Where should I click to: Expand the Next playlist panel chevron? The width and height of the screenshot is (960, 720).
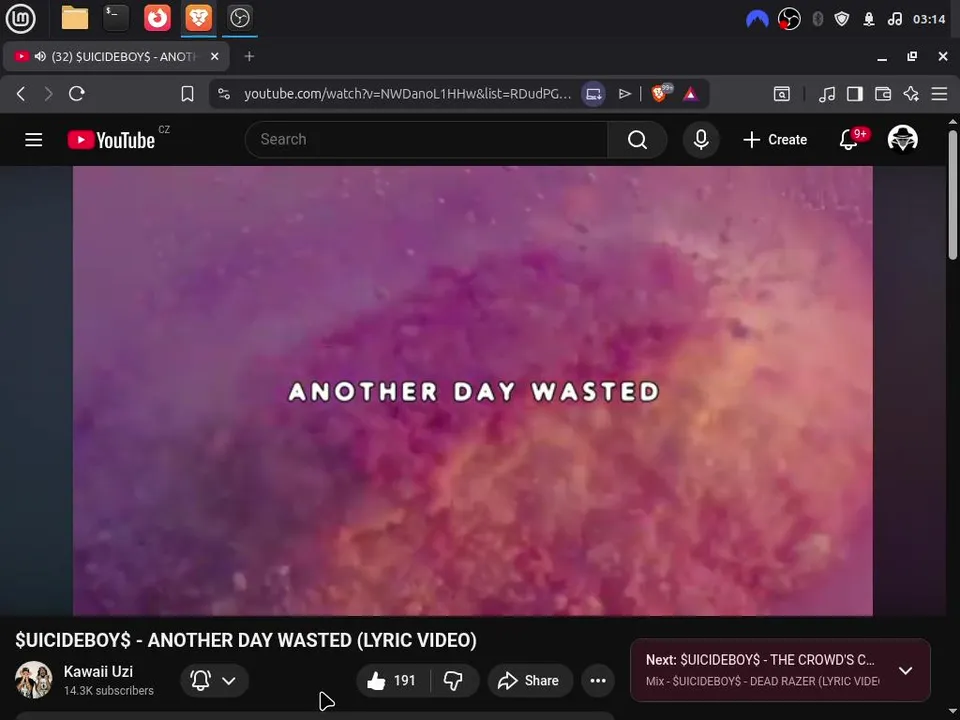[x=906, y=670]
